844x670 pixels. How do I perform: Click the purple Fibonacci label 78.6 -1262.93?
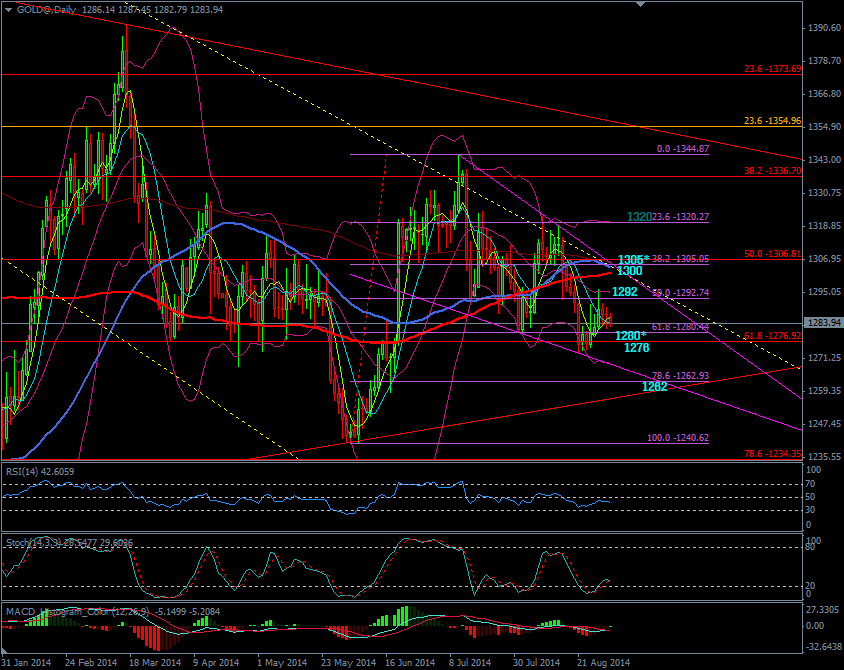pos(680,376)
